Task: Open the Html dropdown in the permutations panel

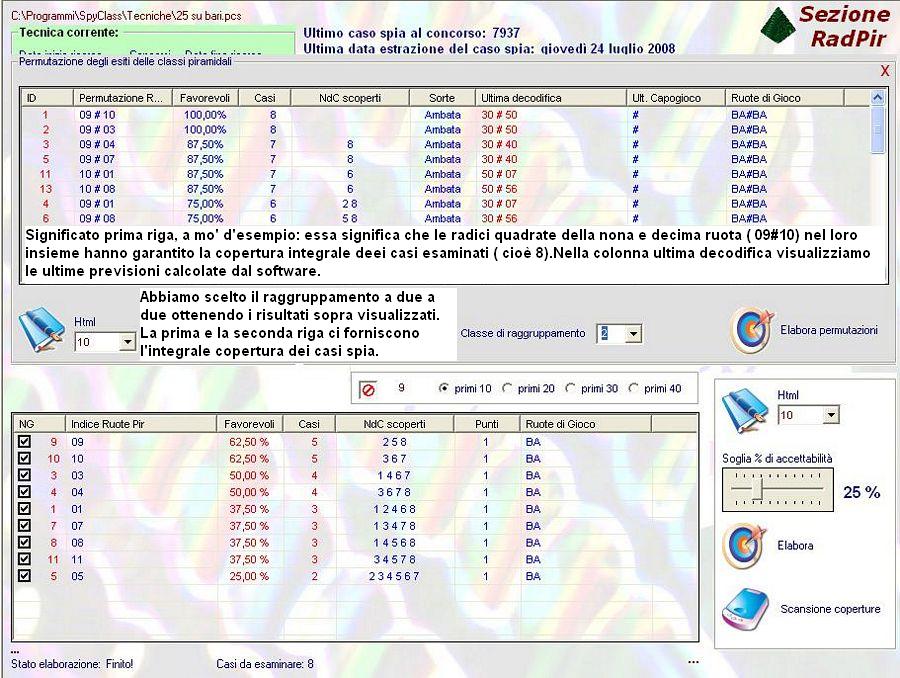Action: coord(127,342)
